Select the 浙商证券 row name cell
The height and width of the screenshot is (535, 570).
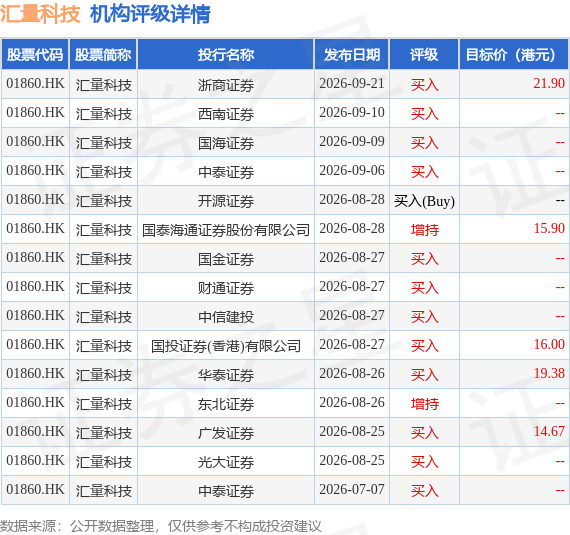(226, 85)
